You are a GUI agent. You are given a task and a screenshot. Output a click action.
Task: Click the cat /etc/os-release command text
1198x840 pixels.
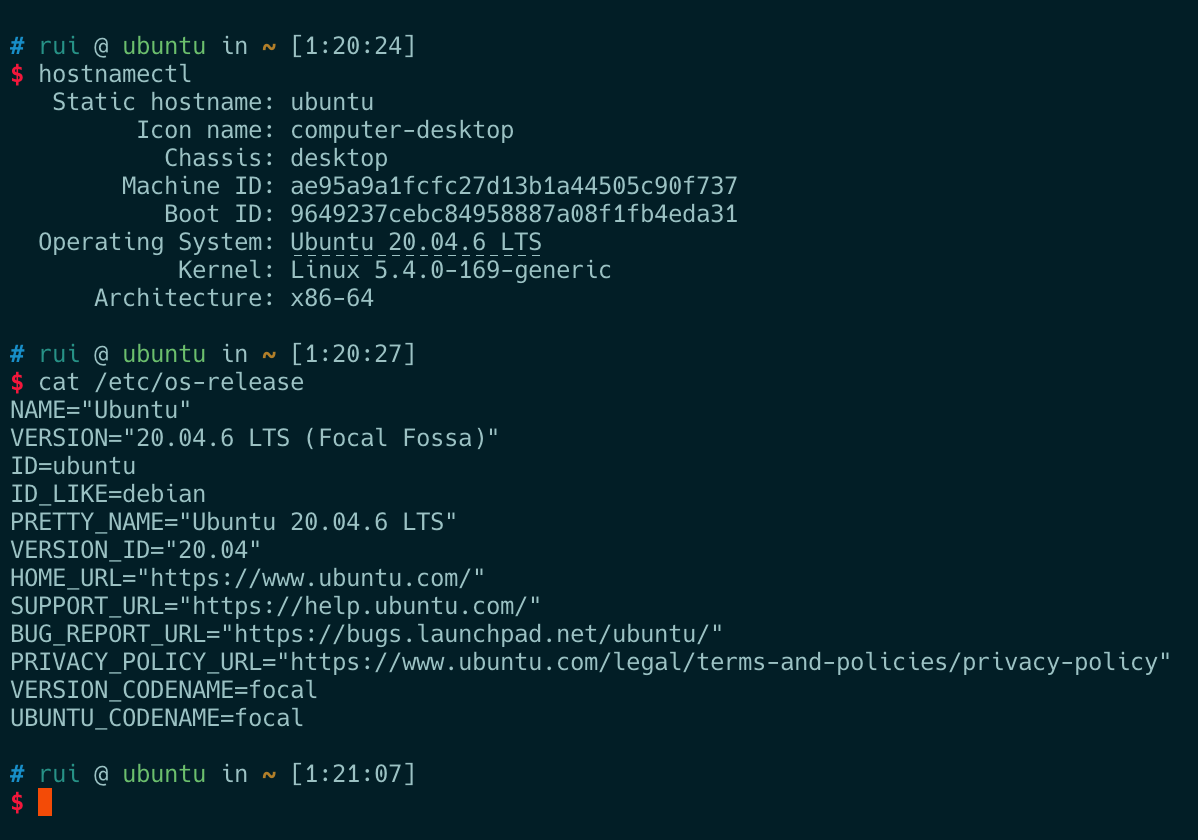point(171,382)
